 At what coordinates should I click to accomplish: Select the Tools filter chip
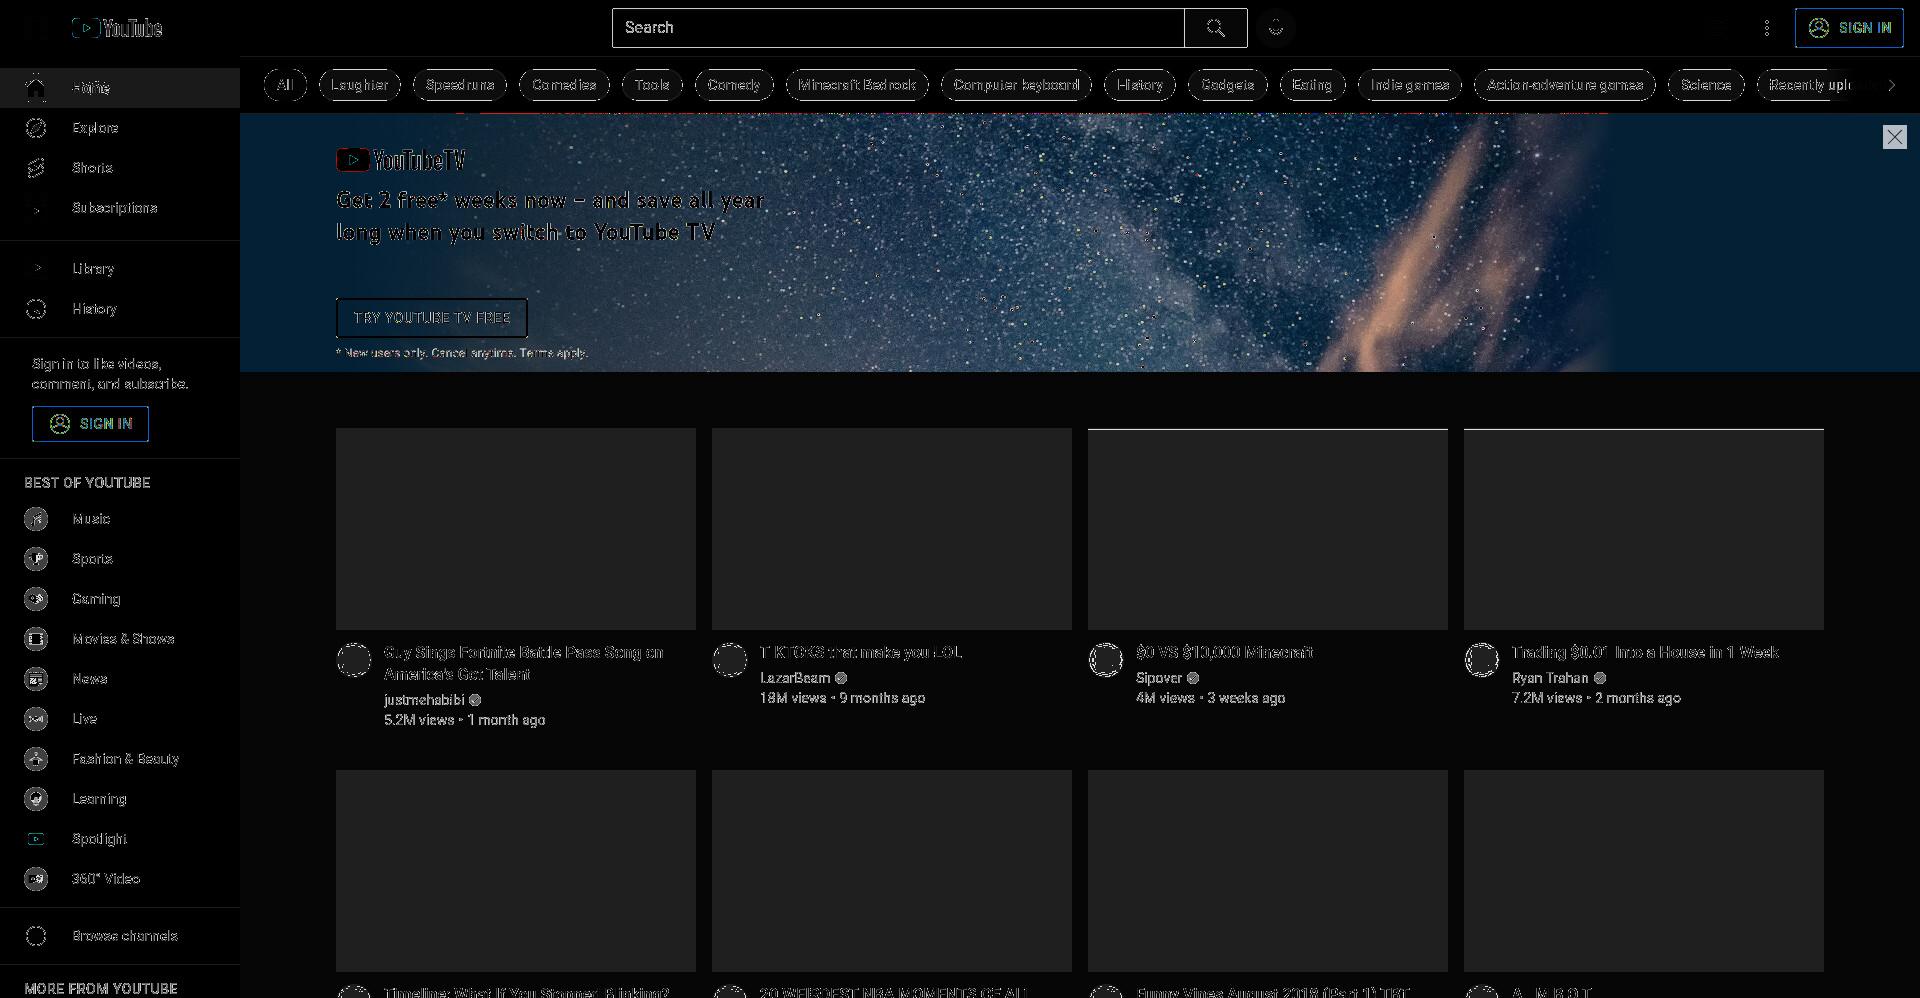click(652, 85)
